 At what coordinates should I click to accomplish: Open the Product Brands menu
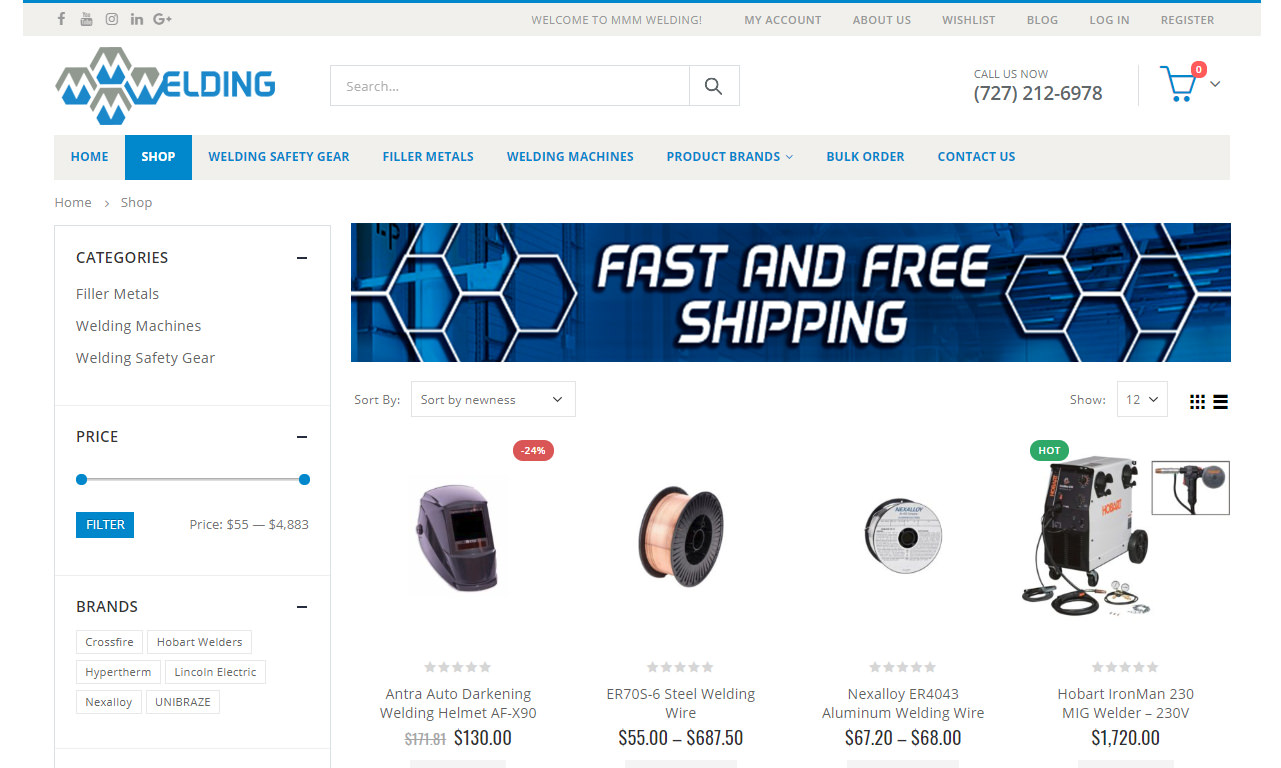coord(730,157)
